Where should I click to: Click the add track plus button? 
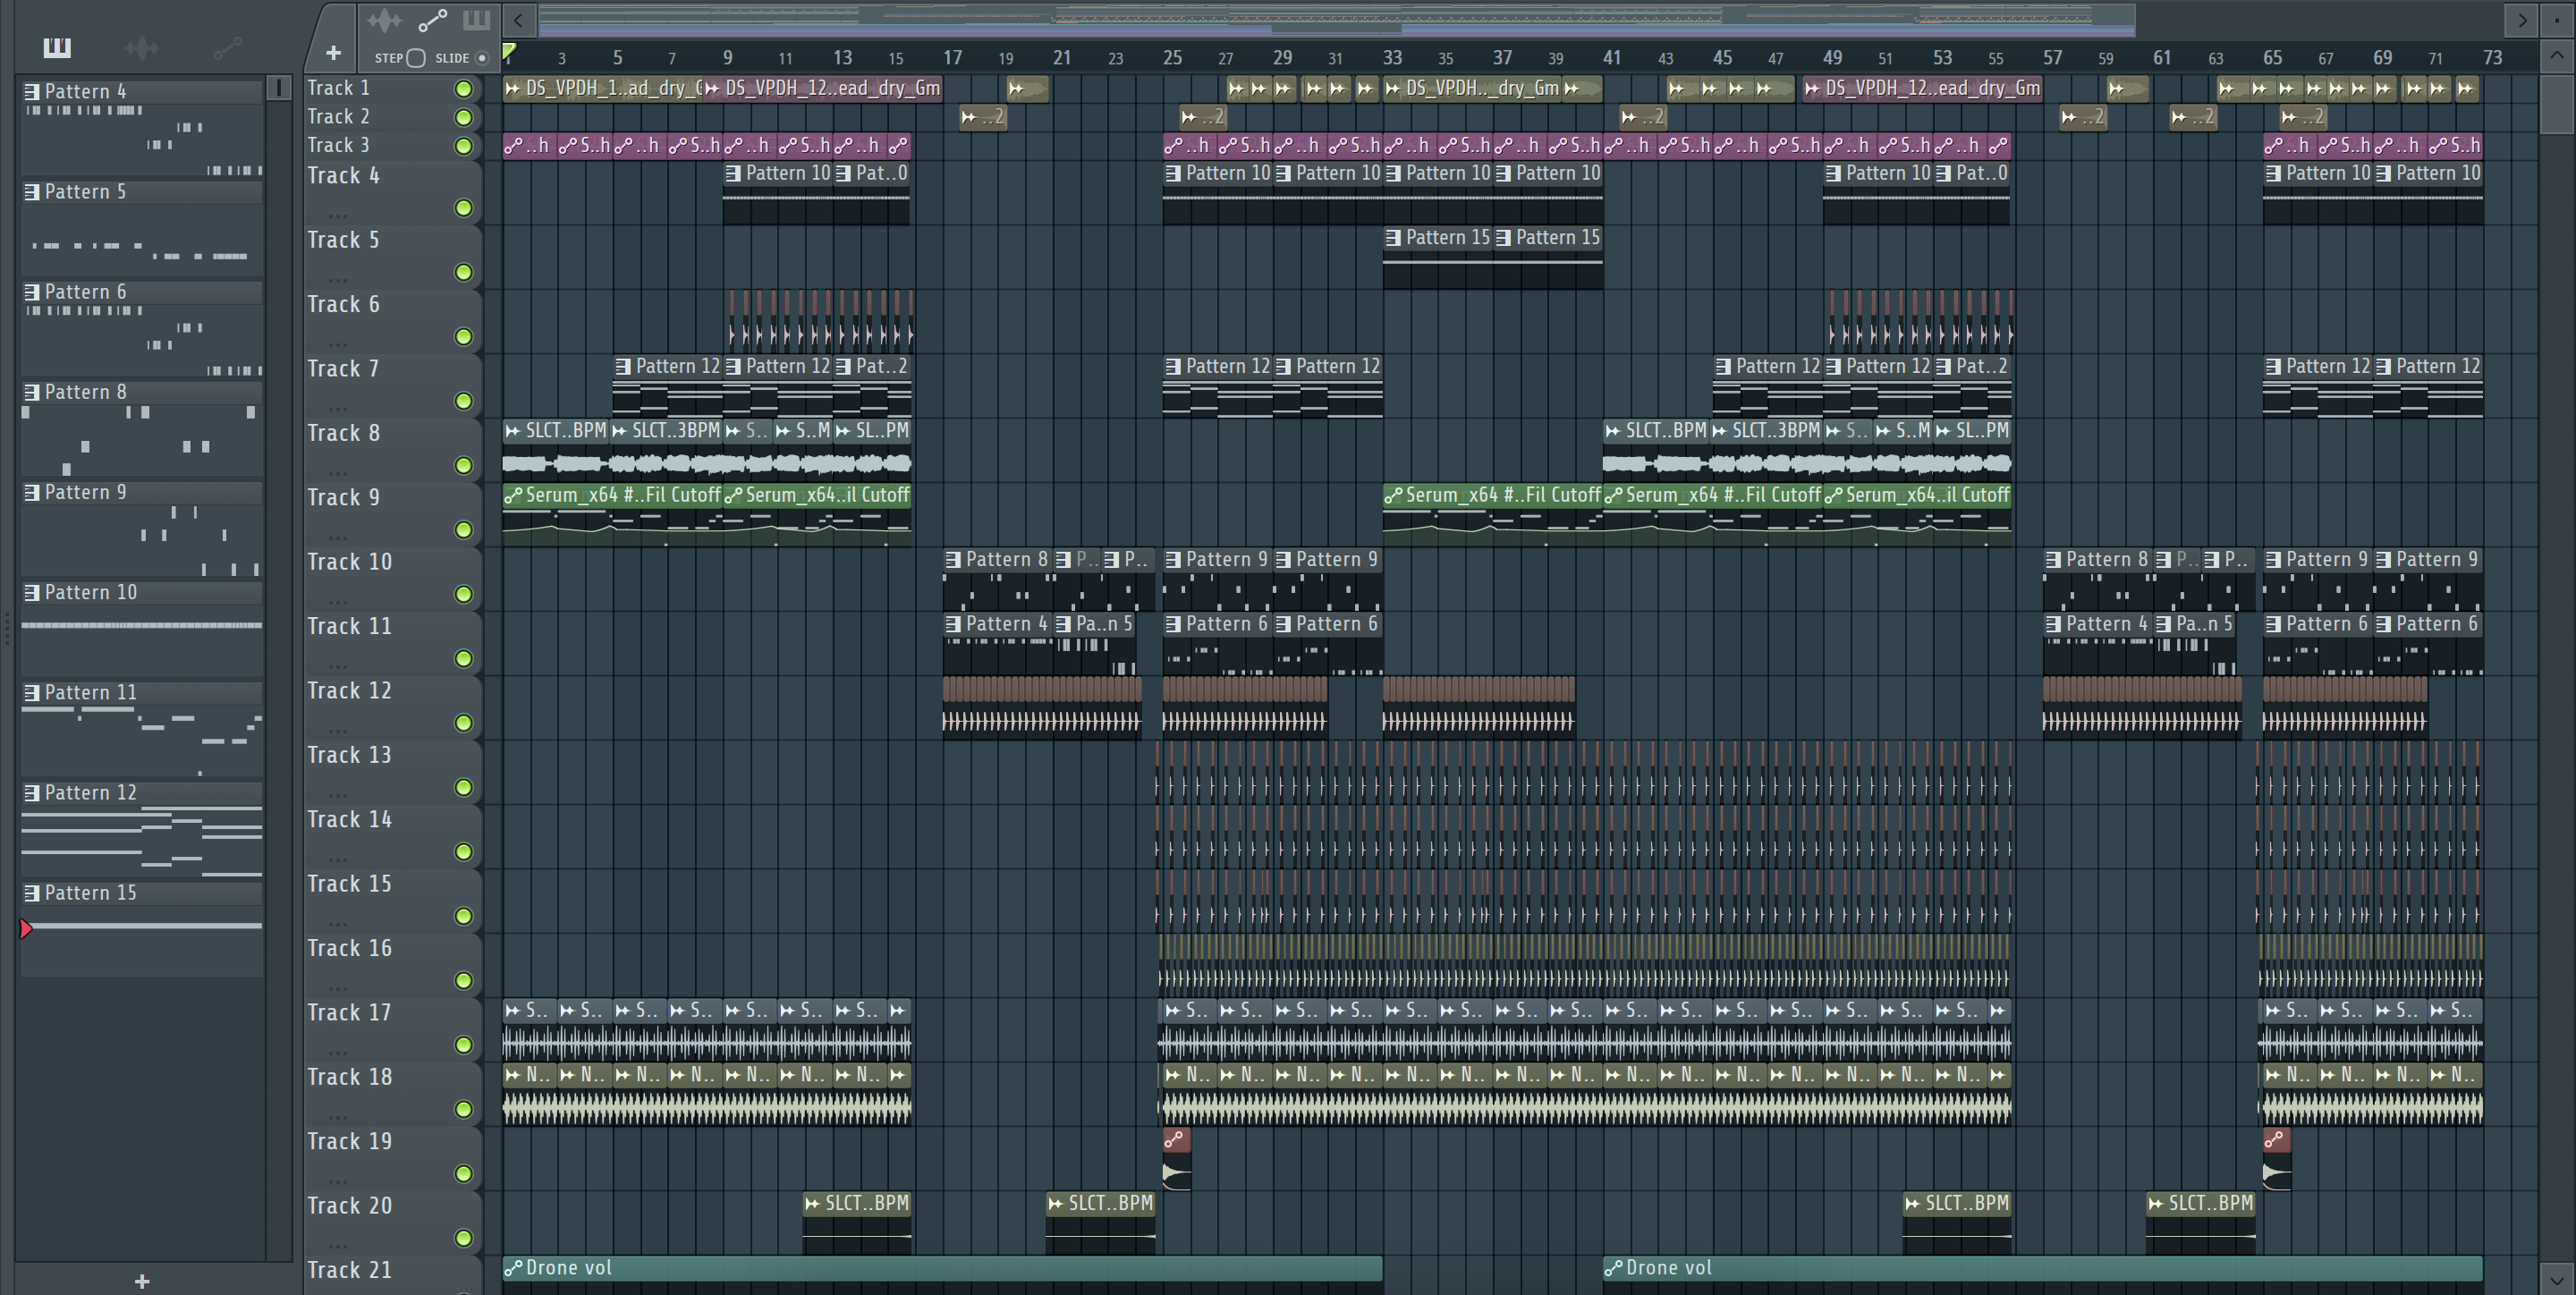(333, 53)
